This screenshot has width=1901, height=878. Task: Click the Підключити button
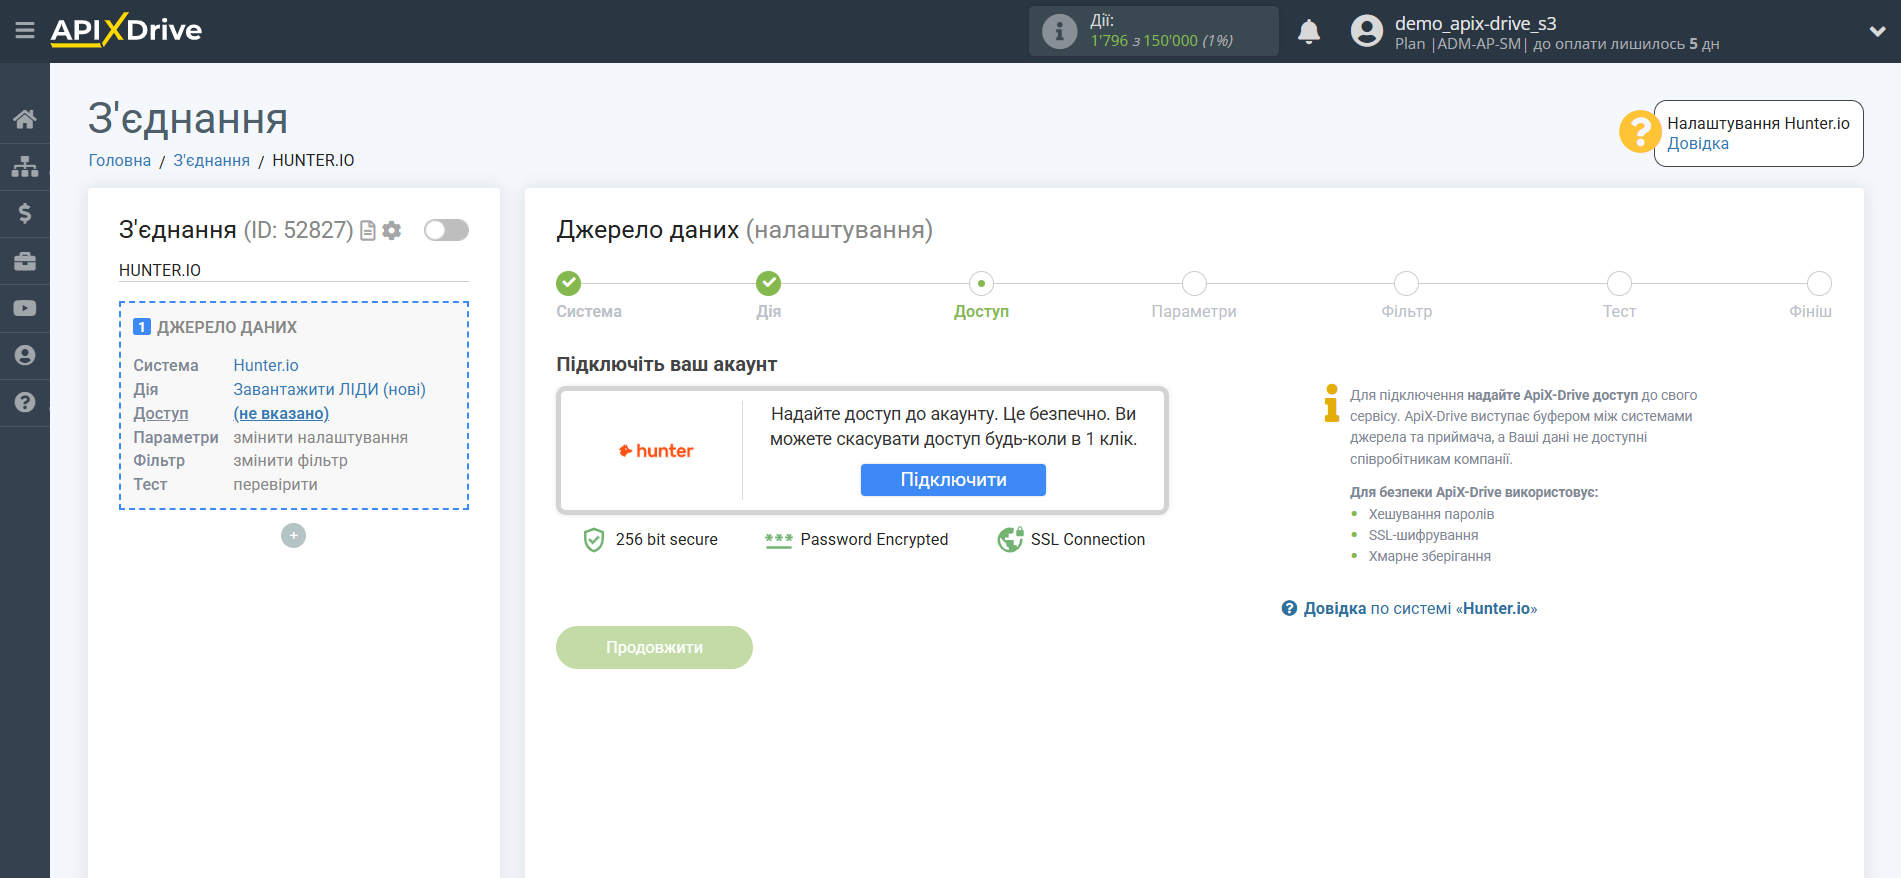(953, 480)
